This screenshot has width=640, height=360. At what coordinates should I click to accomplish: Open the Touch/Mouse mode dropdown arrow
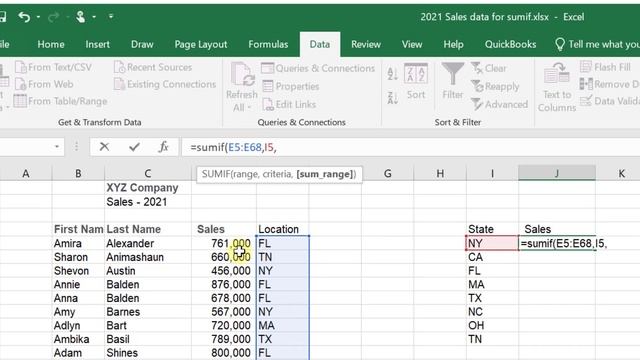[94, 17]
